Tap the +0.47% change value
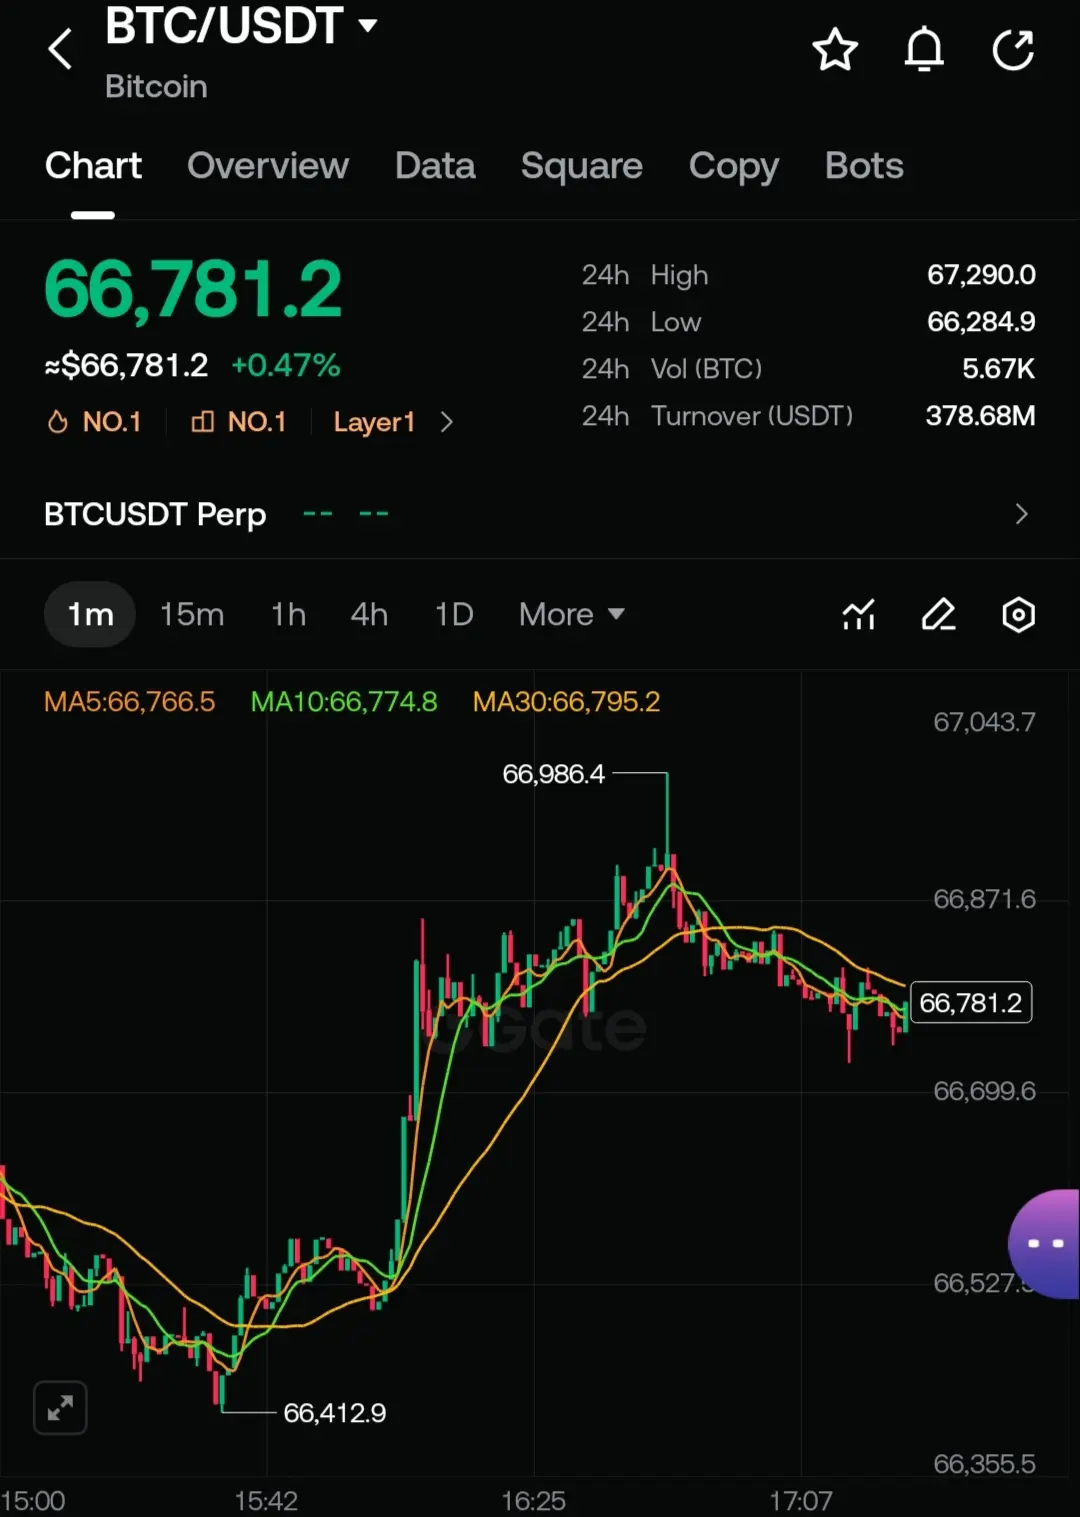 tap(286, 366)
